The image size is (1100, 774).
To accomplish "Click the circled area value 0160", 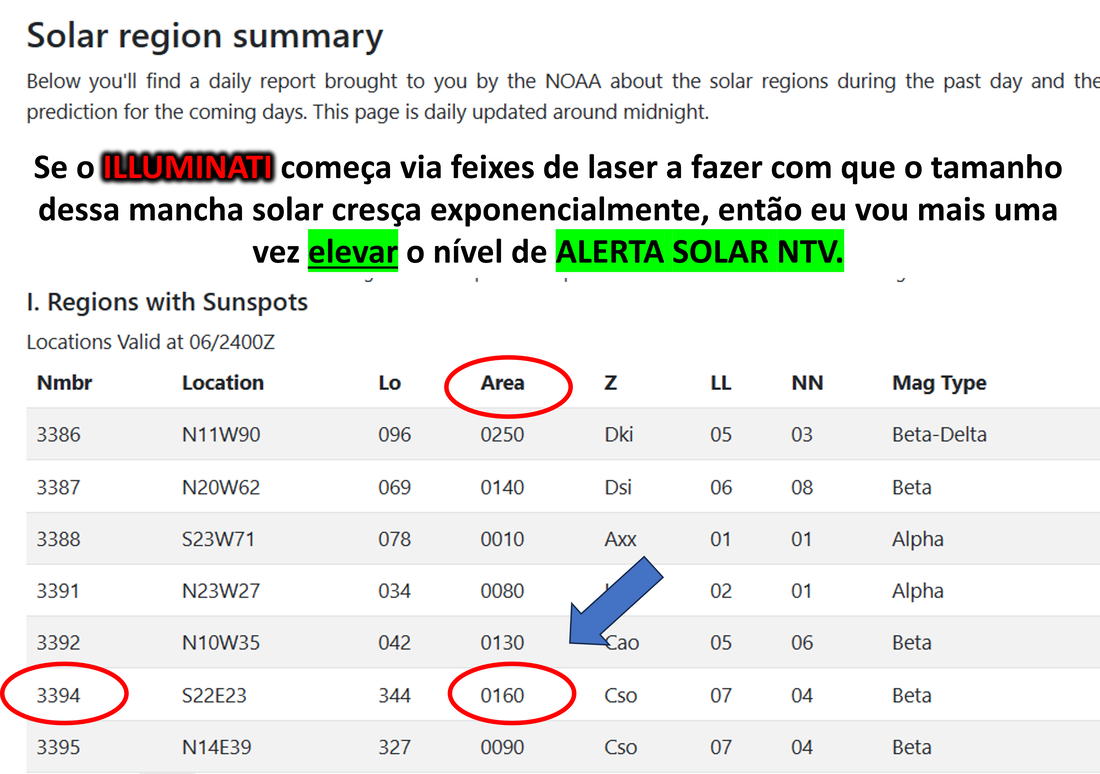I will click(502, 695).
